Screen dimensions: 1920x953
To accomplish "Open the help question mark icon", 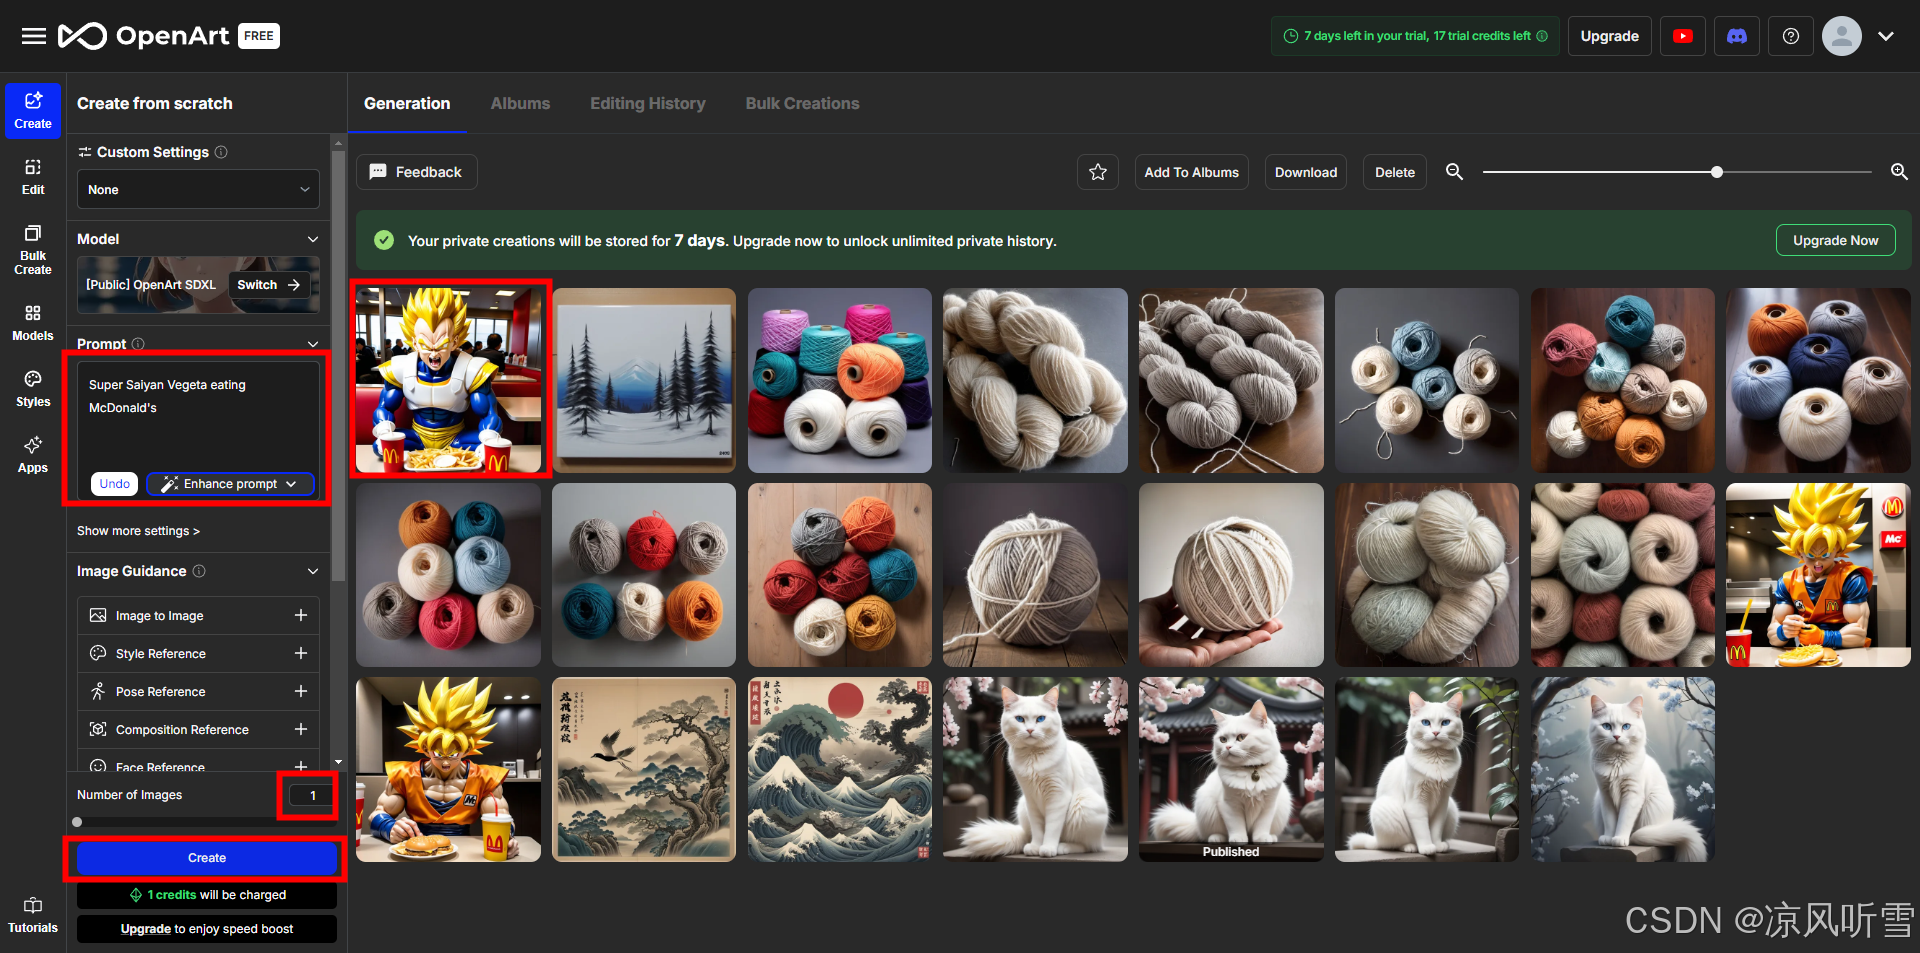I will 1791,36.
